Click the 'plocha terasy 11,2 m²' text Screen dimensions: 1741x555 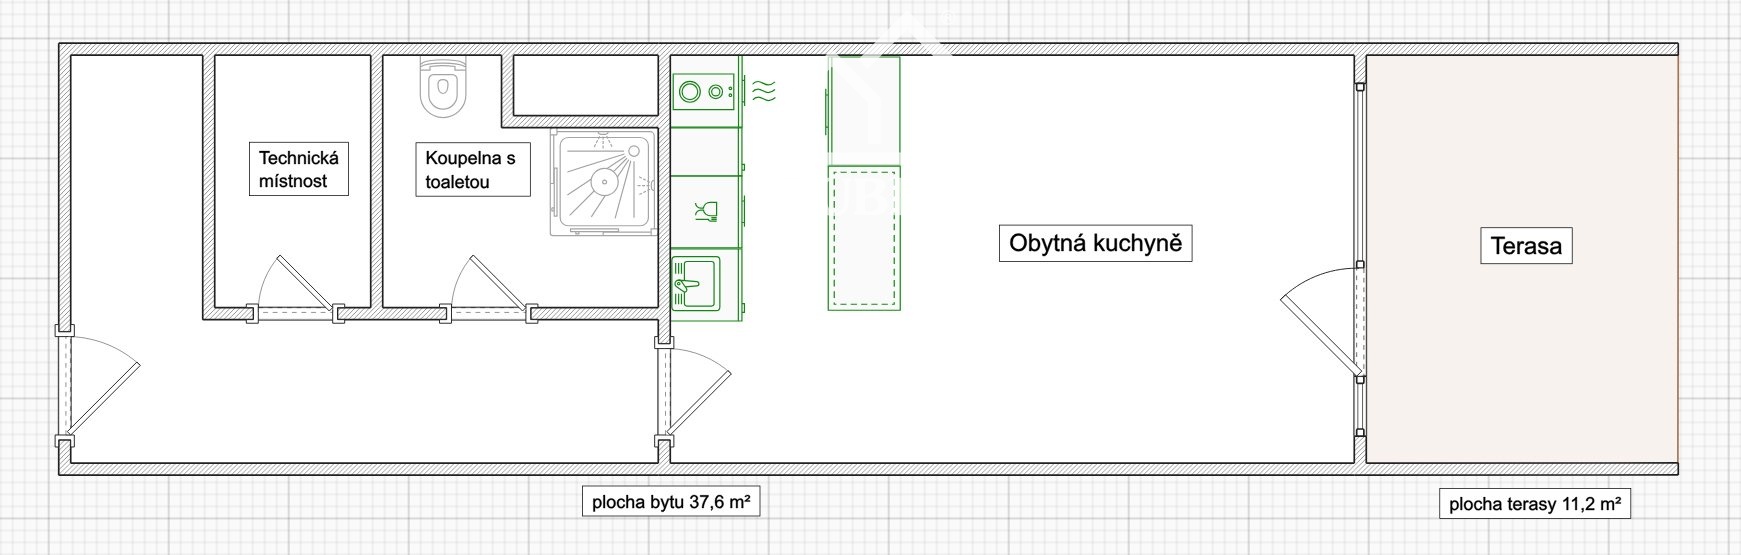(1534, 505)
